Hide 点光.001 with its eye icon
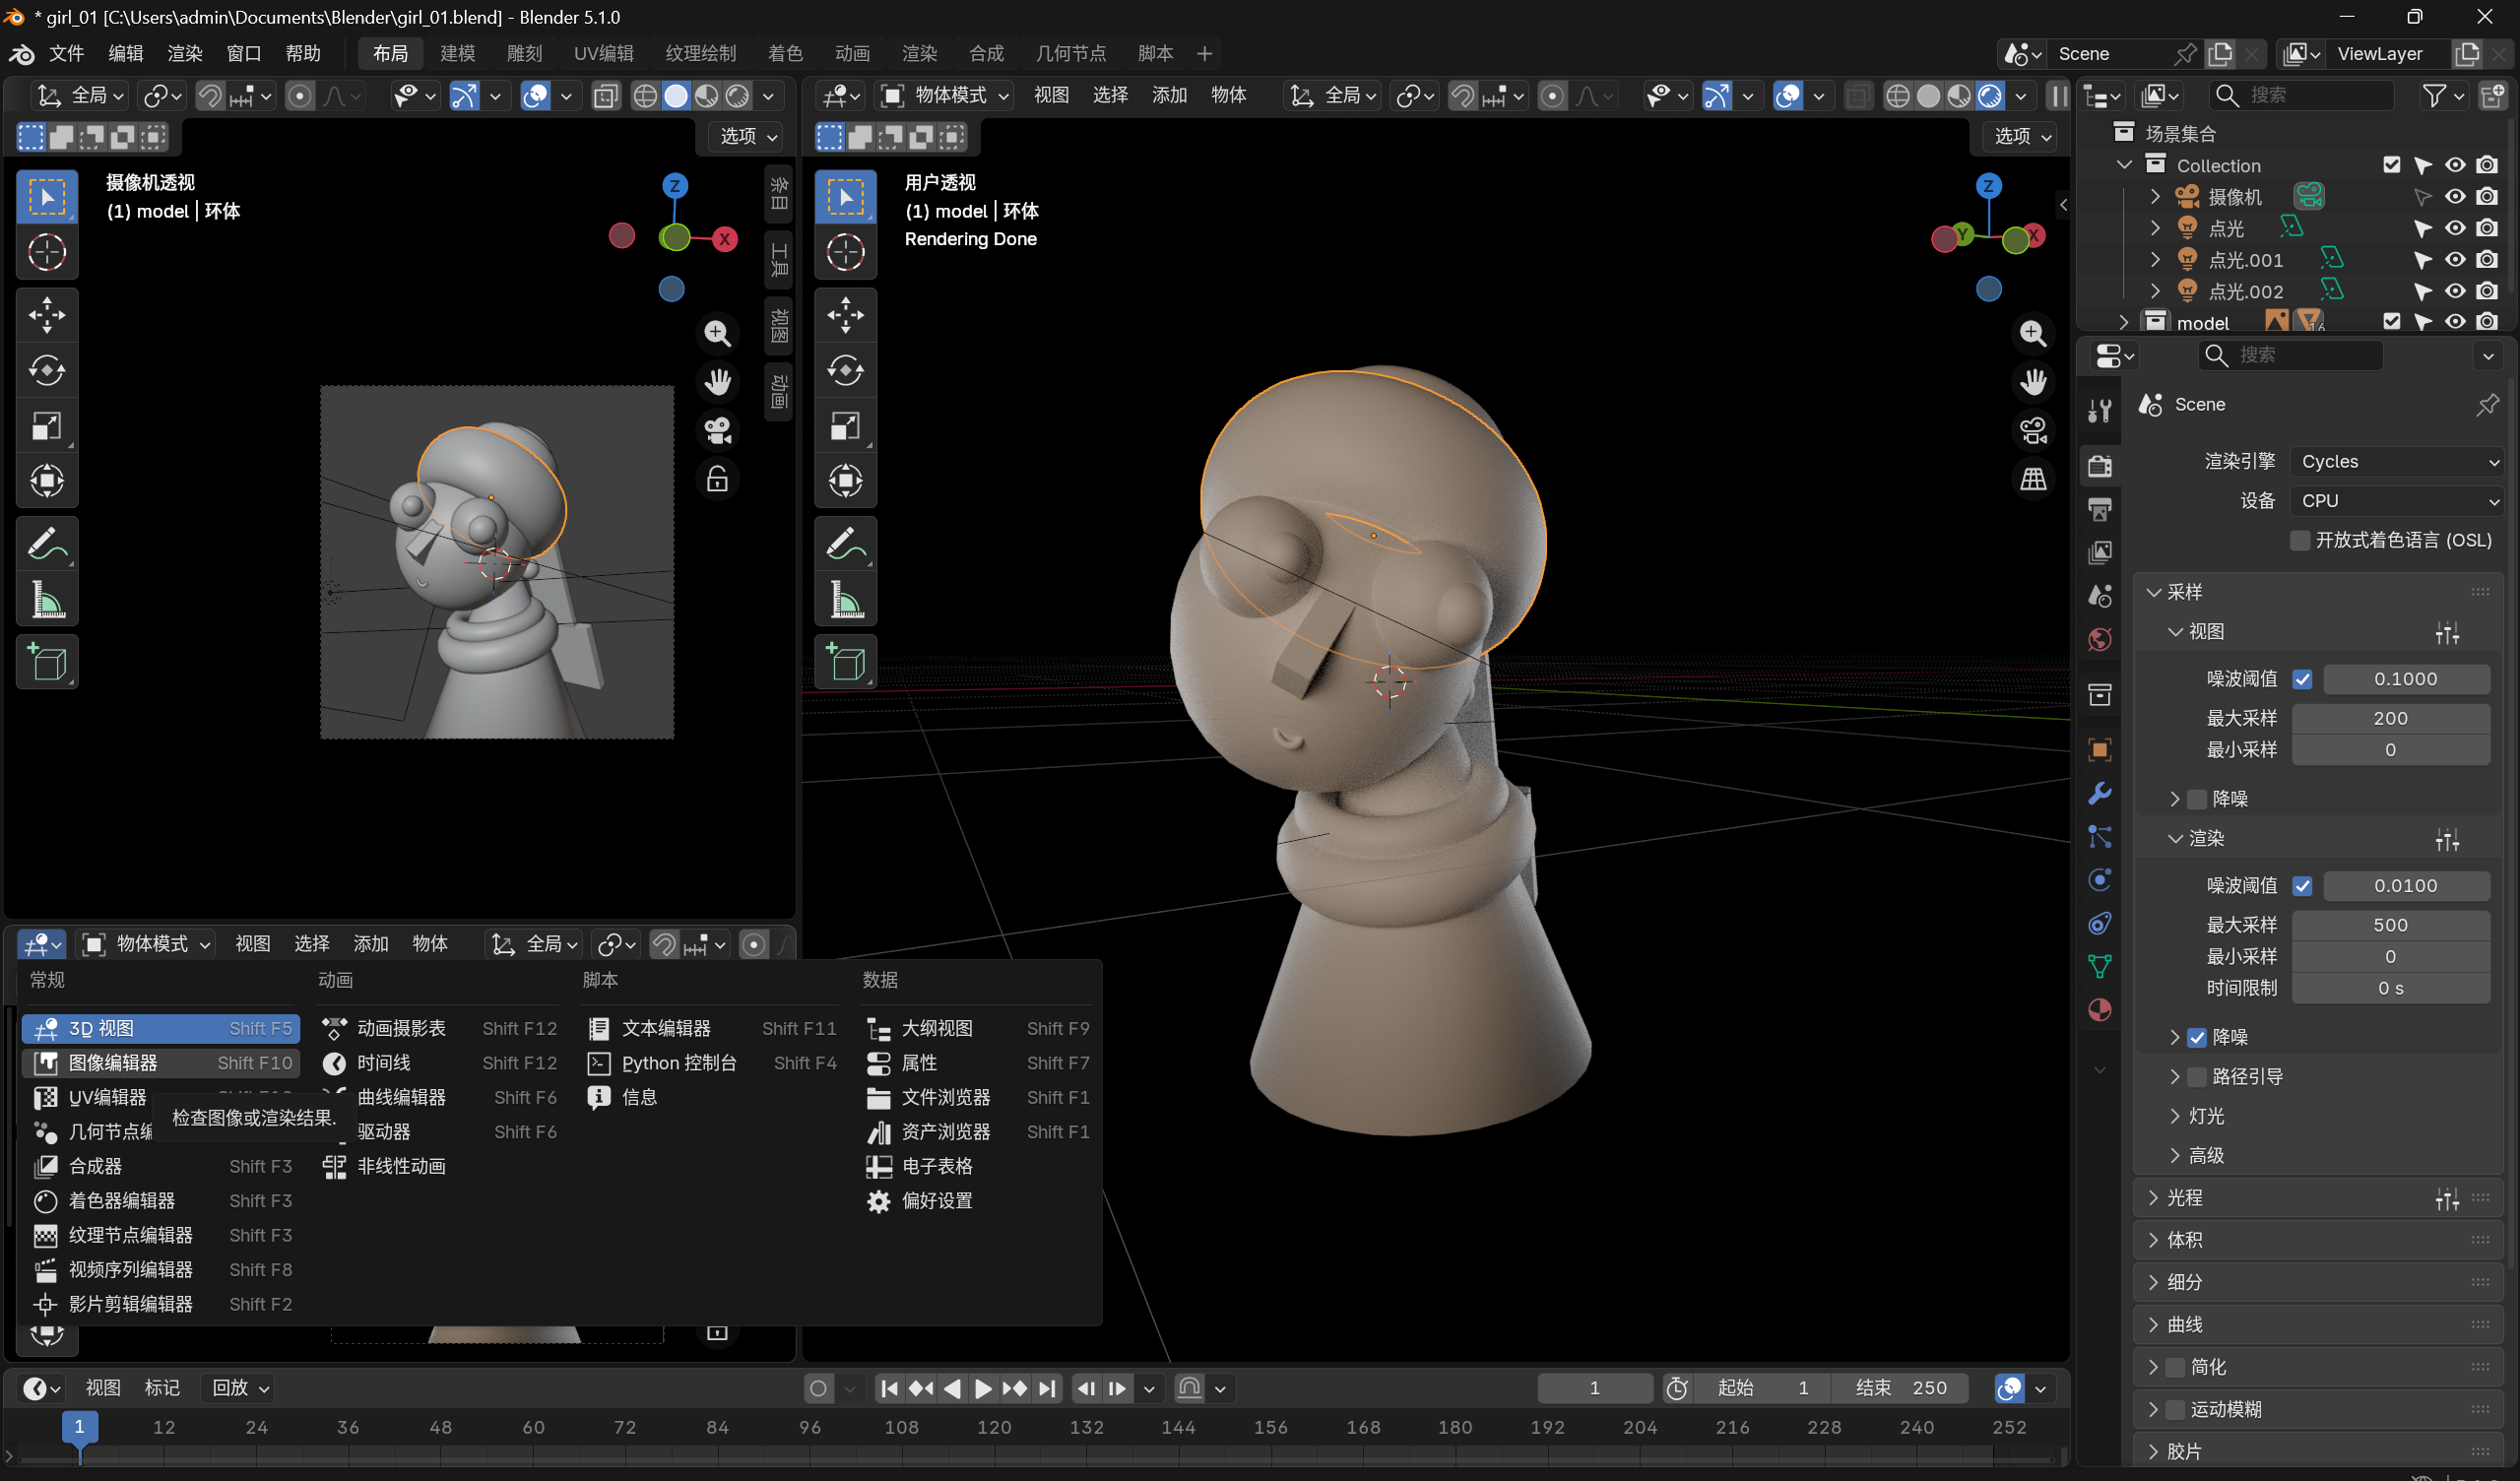This screenshot has width=2520, height=1481. click(2455, 260)
